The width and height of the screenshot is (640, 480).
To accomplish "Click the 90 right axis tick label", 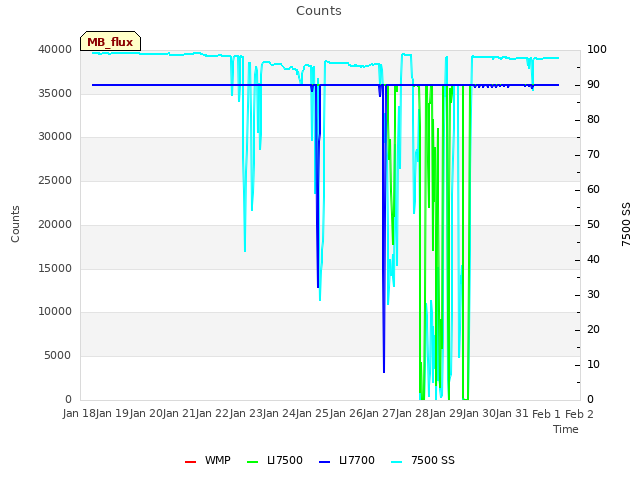I will coord(593,84).
